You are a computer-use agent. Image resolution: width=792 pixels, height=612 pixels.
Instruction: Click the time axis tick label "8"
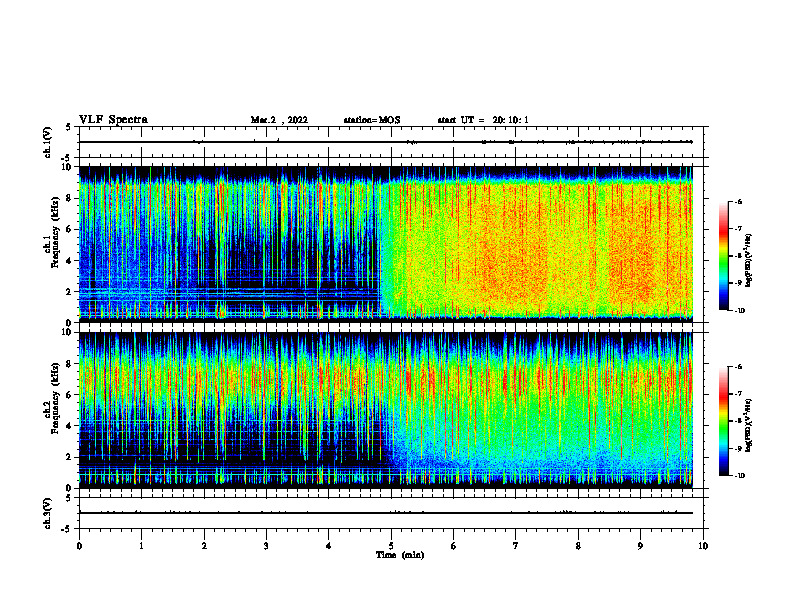click(x=578, y=546)
